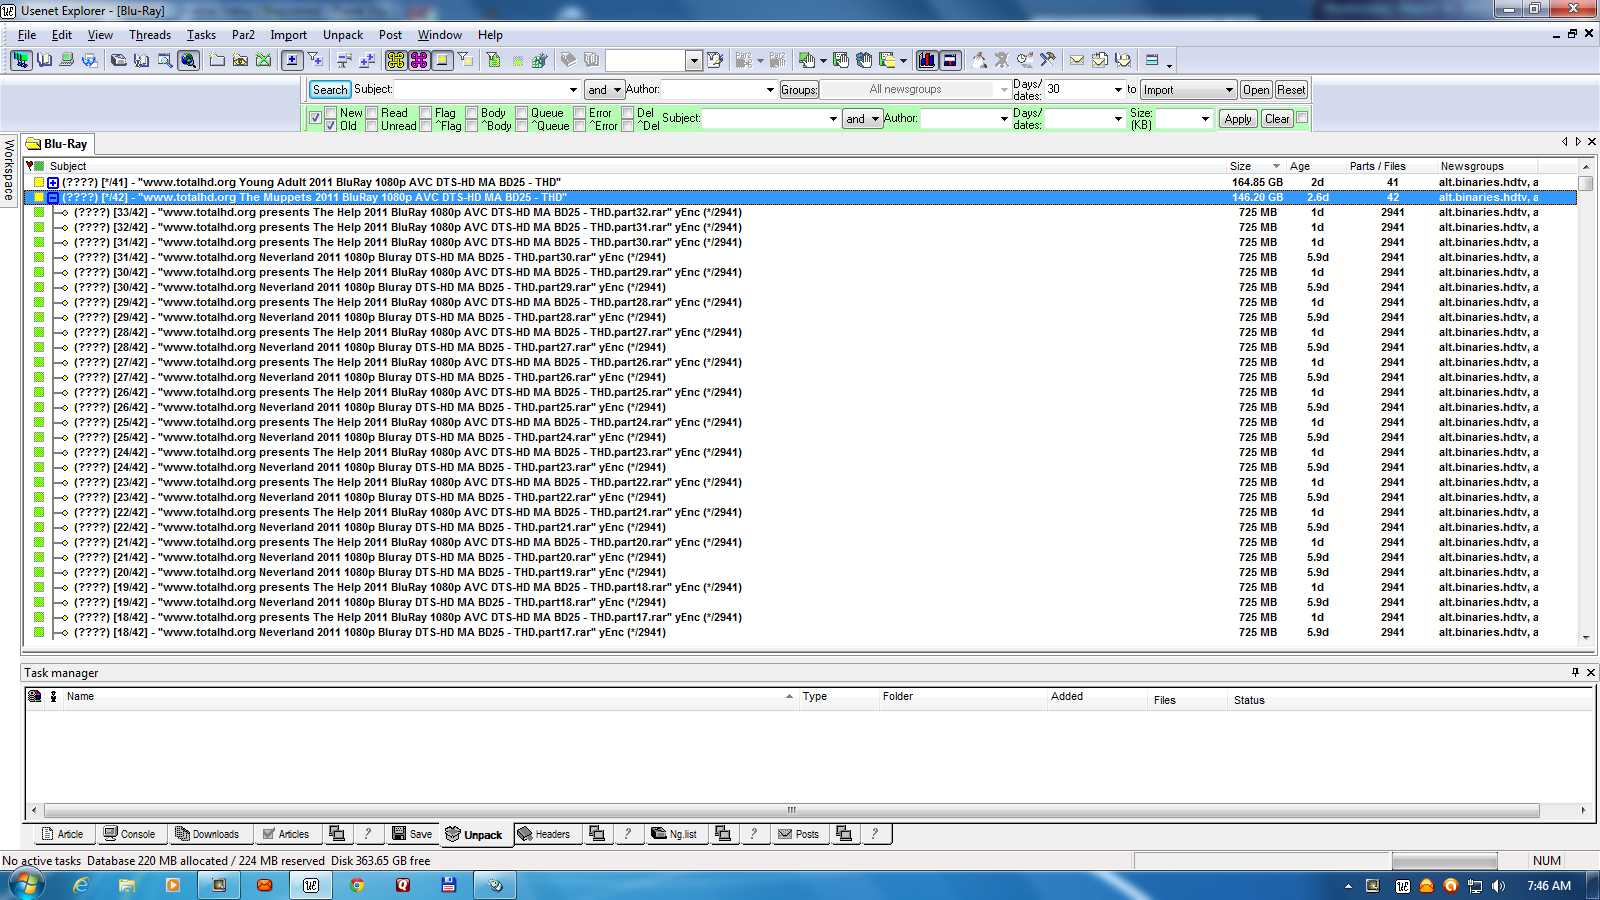The height and width of the screenshot is (900, 1600).
Task: Click the hammer tools icon in toolbar
Action: coord(1048,60)
